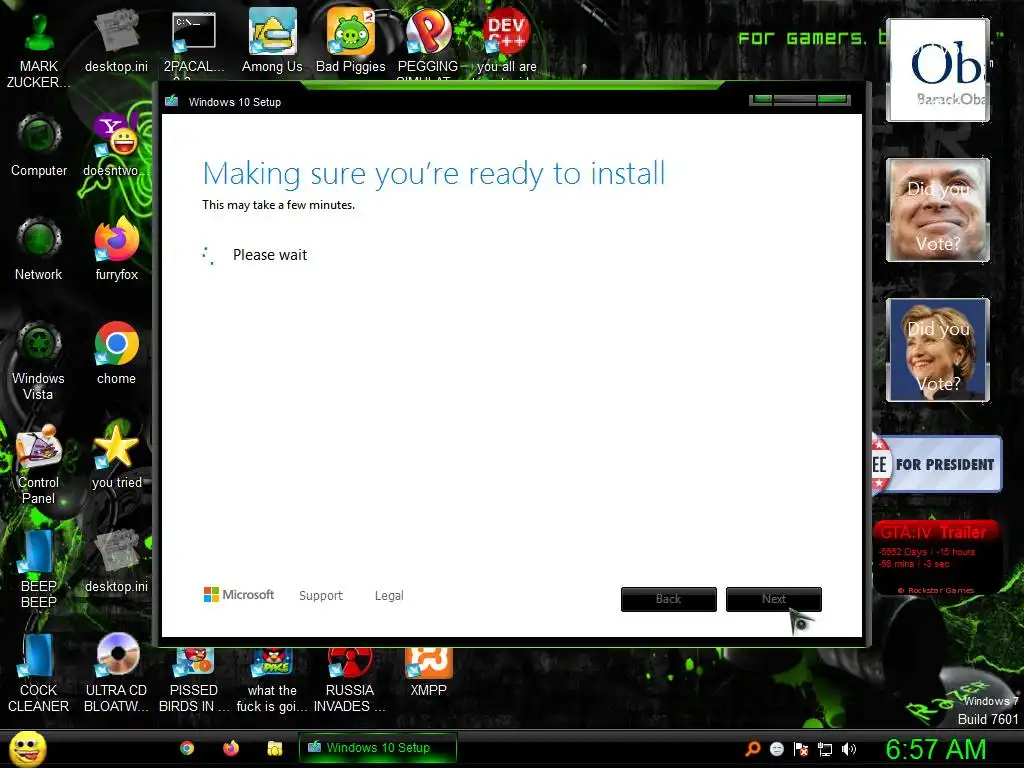Click the 'Please wait' text
The width and height of the screenshot is (1024, 768).
tap(270, 255)
